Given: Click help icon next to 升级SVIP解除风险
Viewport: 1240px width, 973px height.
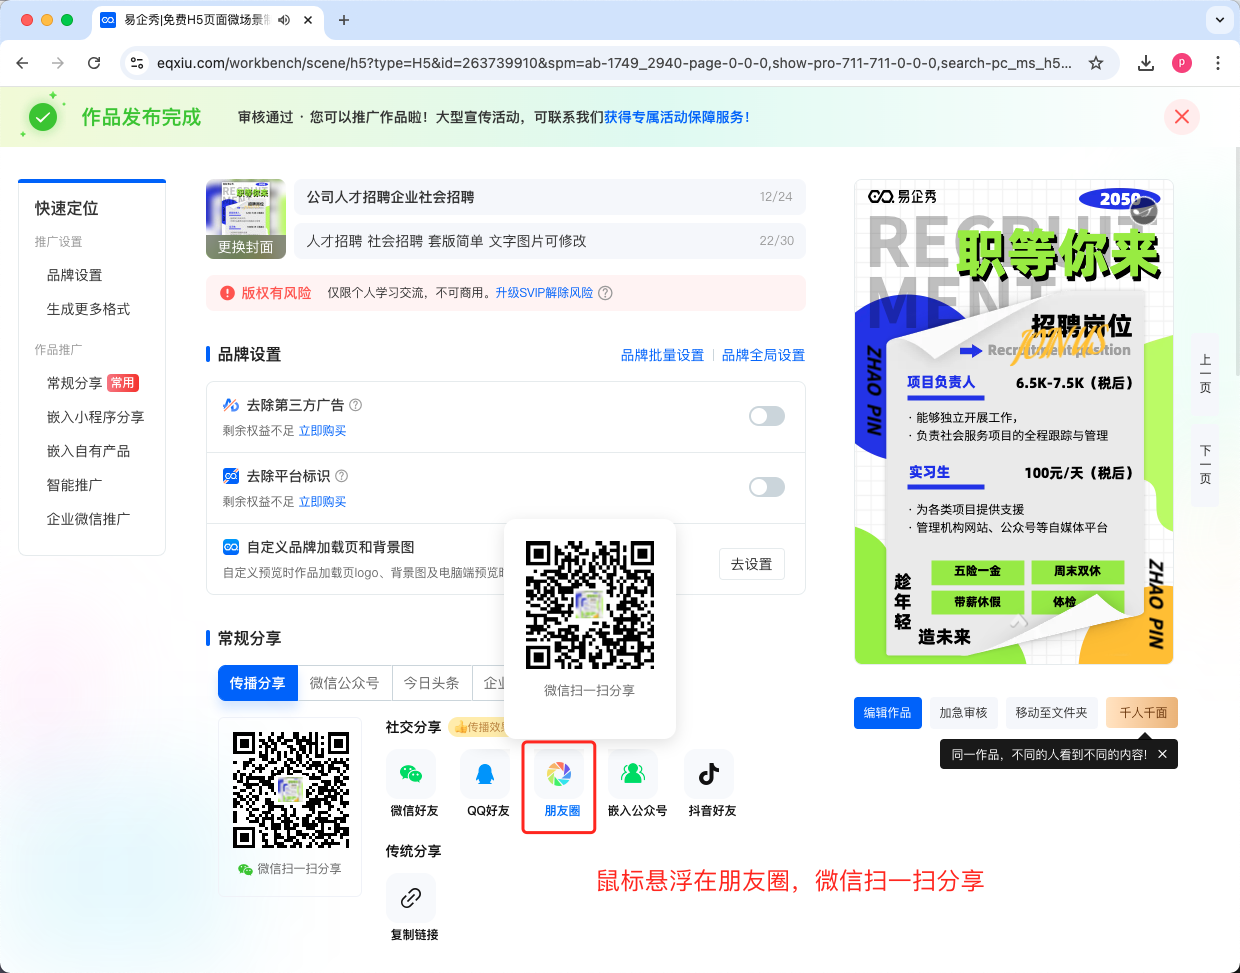Looking at the screenshot, I should pos(605,293).
